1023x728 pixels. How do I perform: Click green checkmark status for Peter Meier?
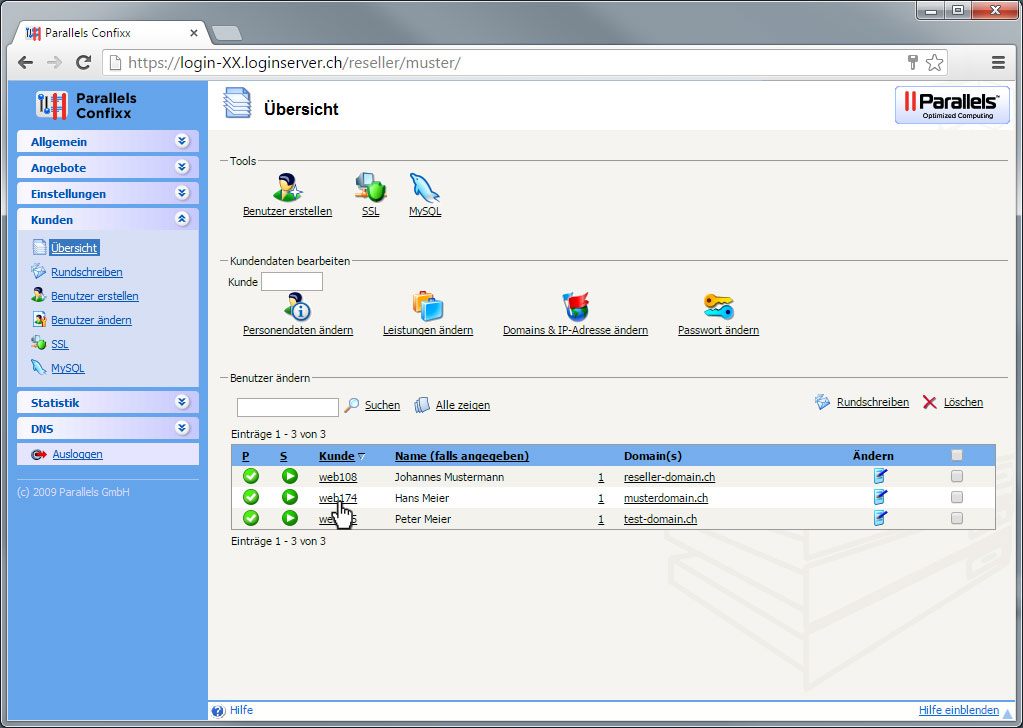click(251, 518)
